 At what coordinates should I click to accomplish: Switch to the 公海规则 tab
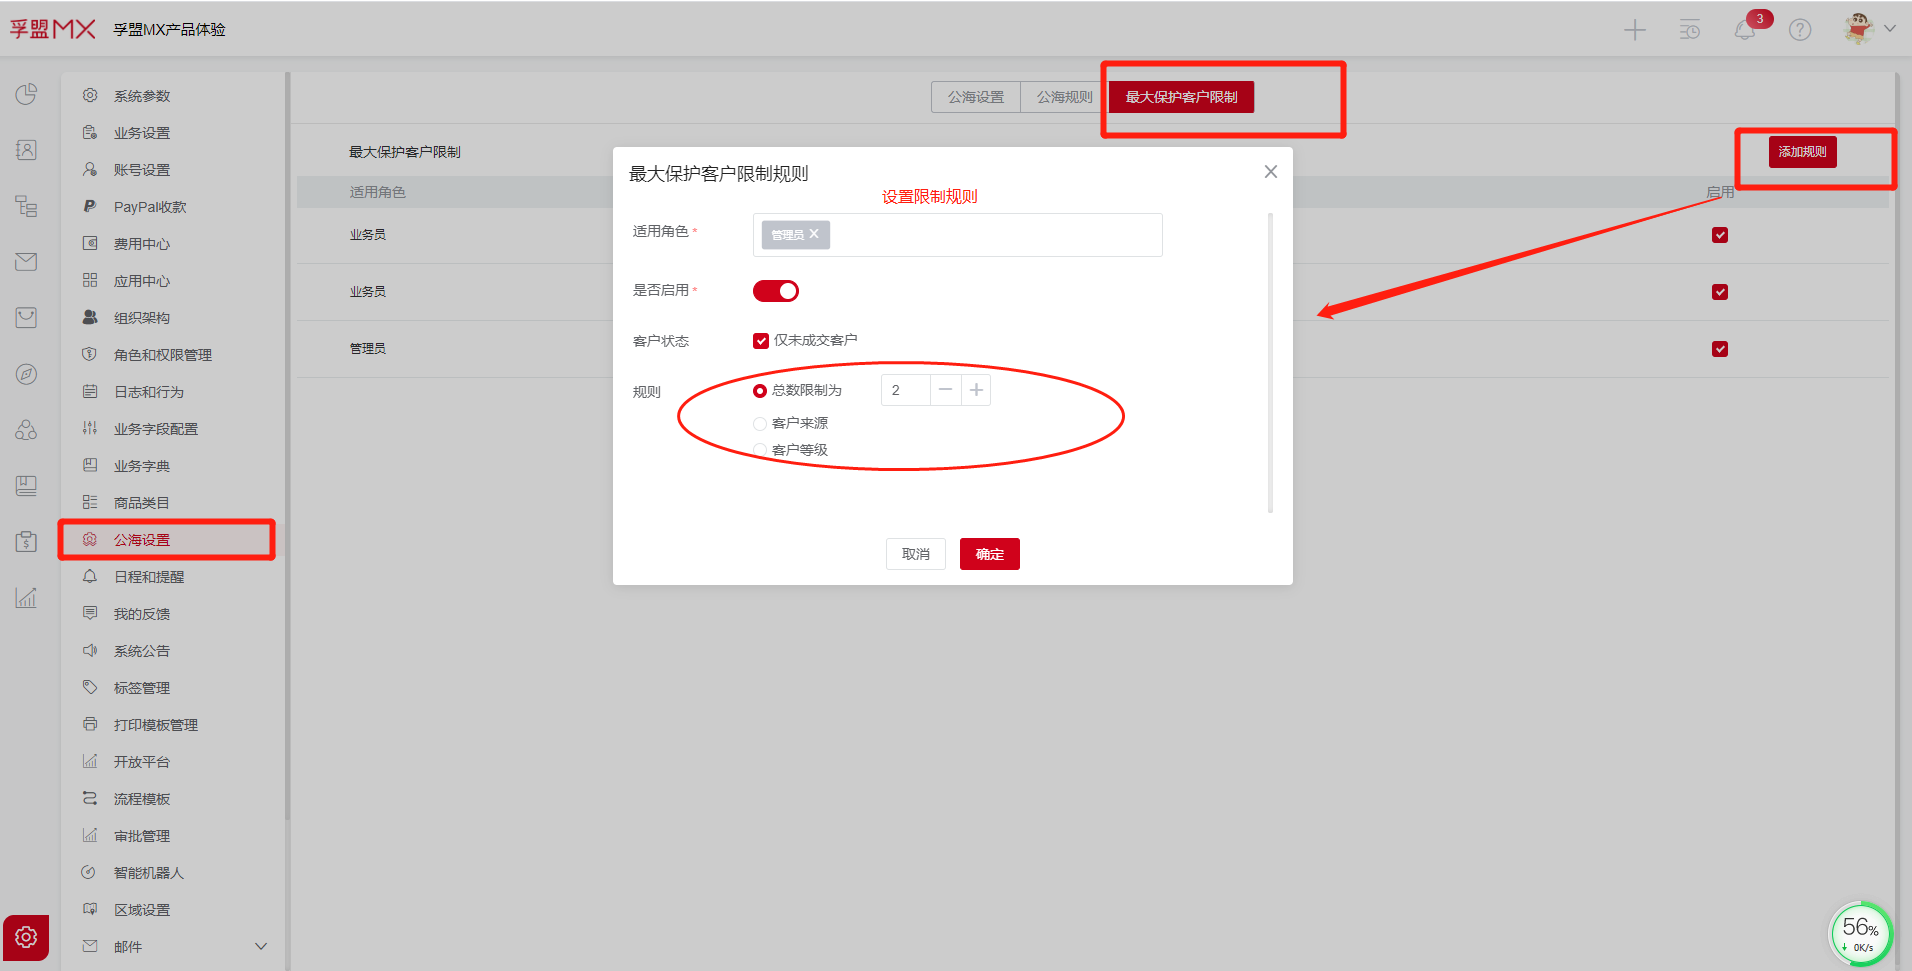pos(1064,97)
